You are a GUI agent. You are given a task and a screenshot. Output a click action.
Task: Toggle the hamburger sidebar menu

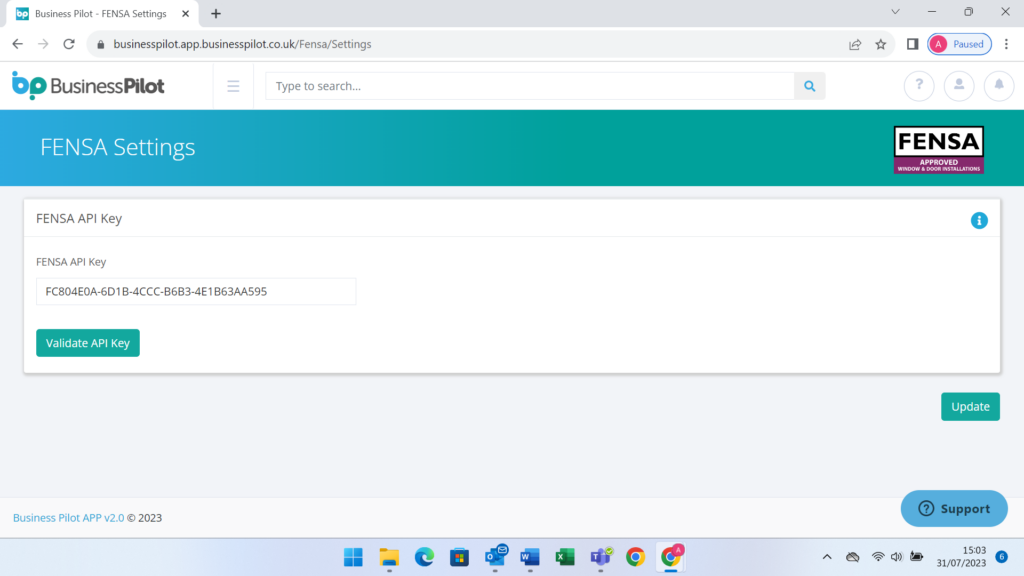[233, 86]
